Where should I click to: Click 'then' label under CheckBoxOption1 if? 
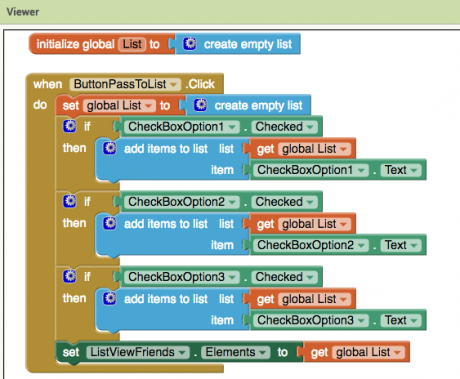74,148
